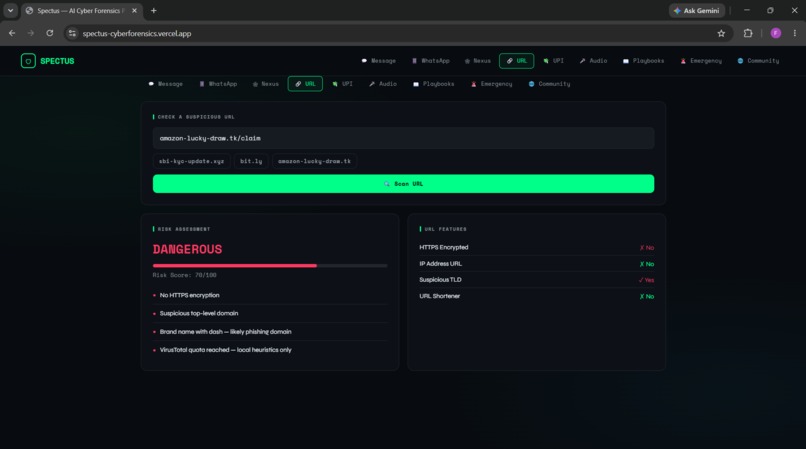Click 'Brand name with dash' phishing finding

point(225,332)
